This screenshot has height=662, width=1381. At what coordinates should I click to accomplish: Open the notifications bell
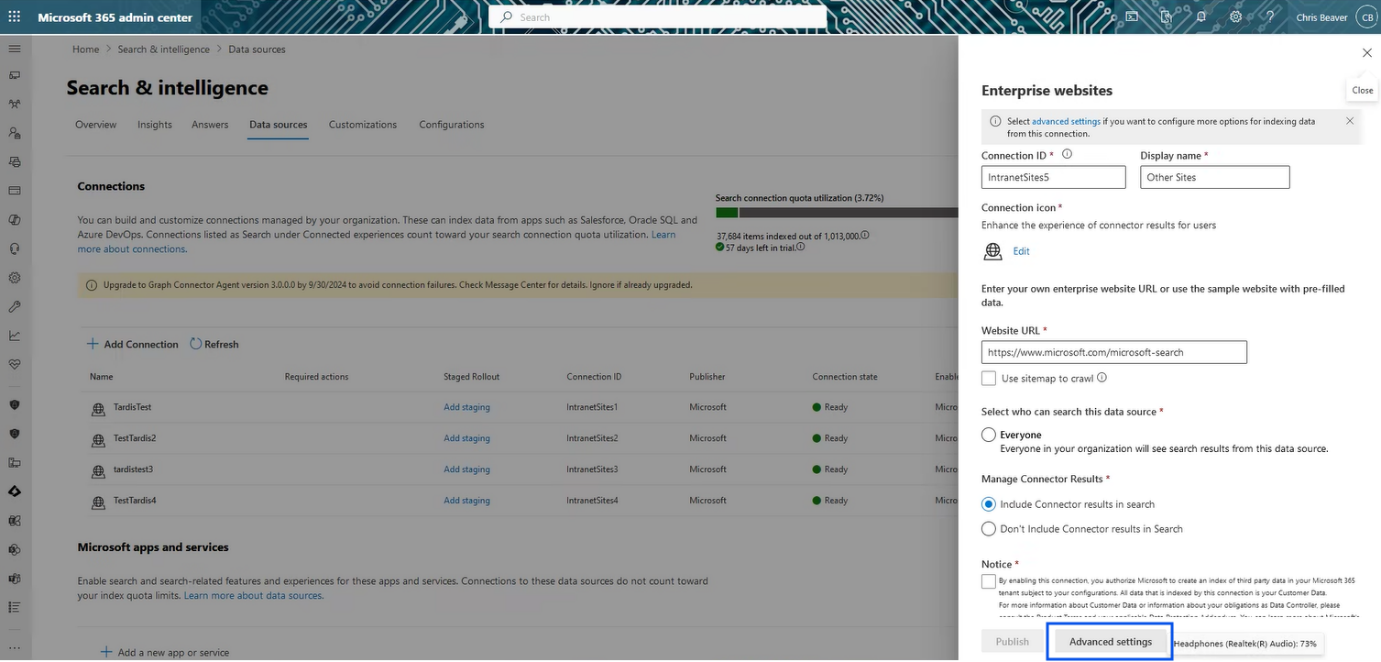(x=1201, y=17)
